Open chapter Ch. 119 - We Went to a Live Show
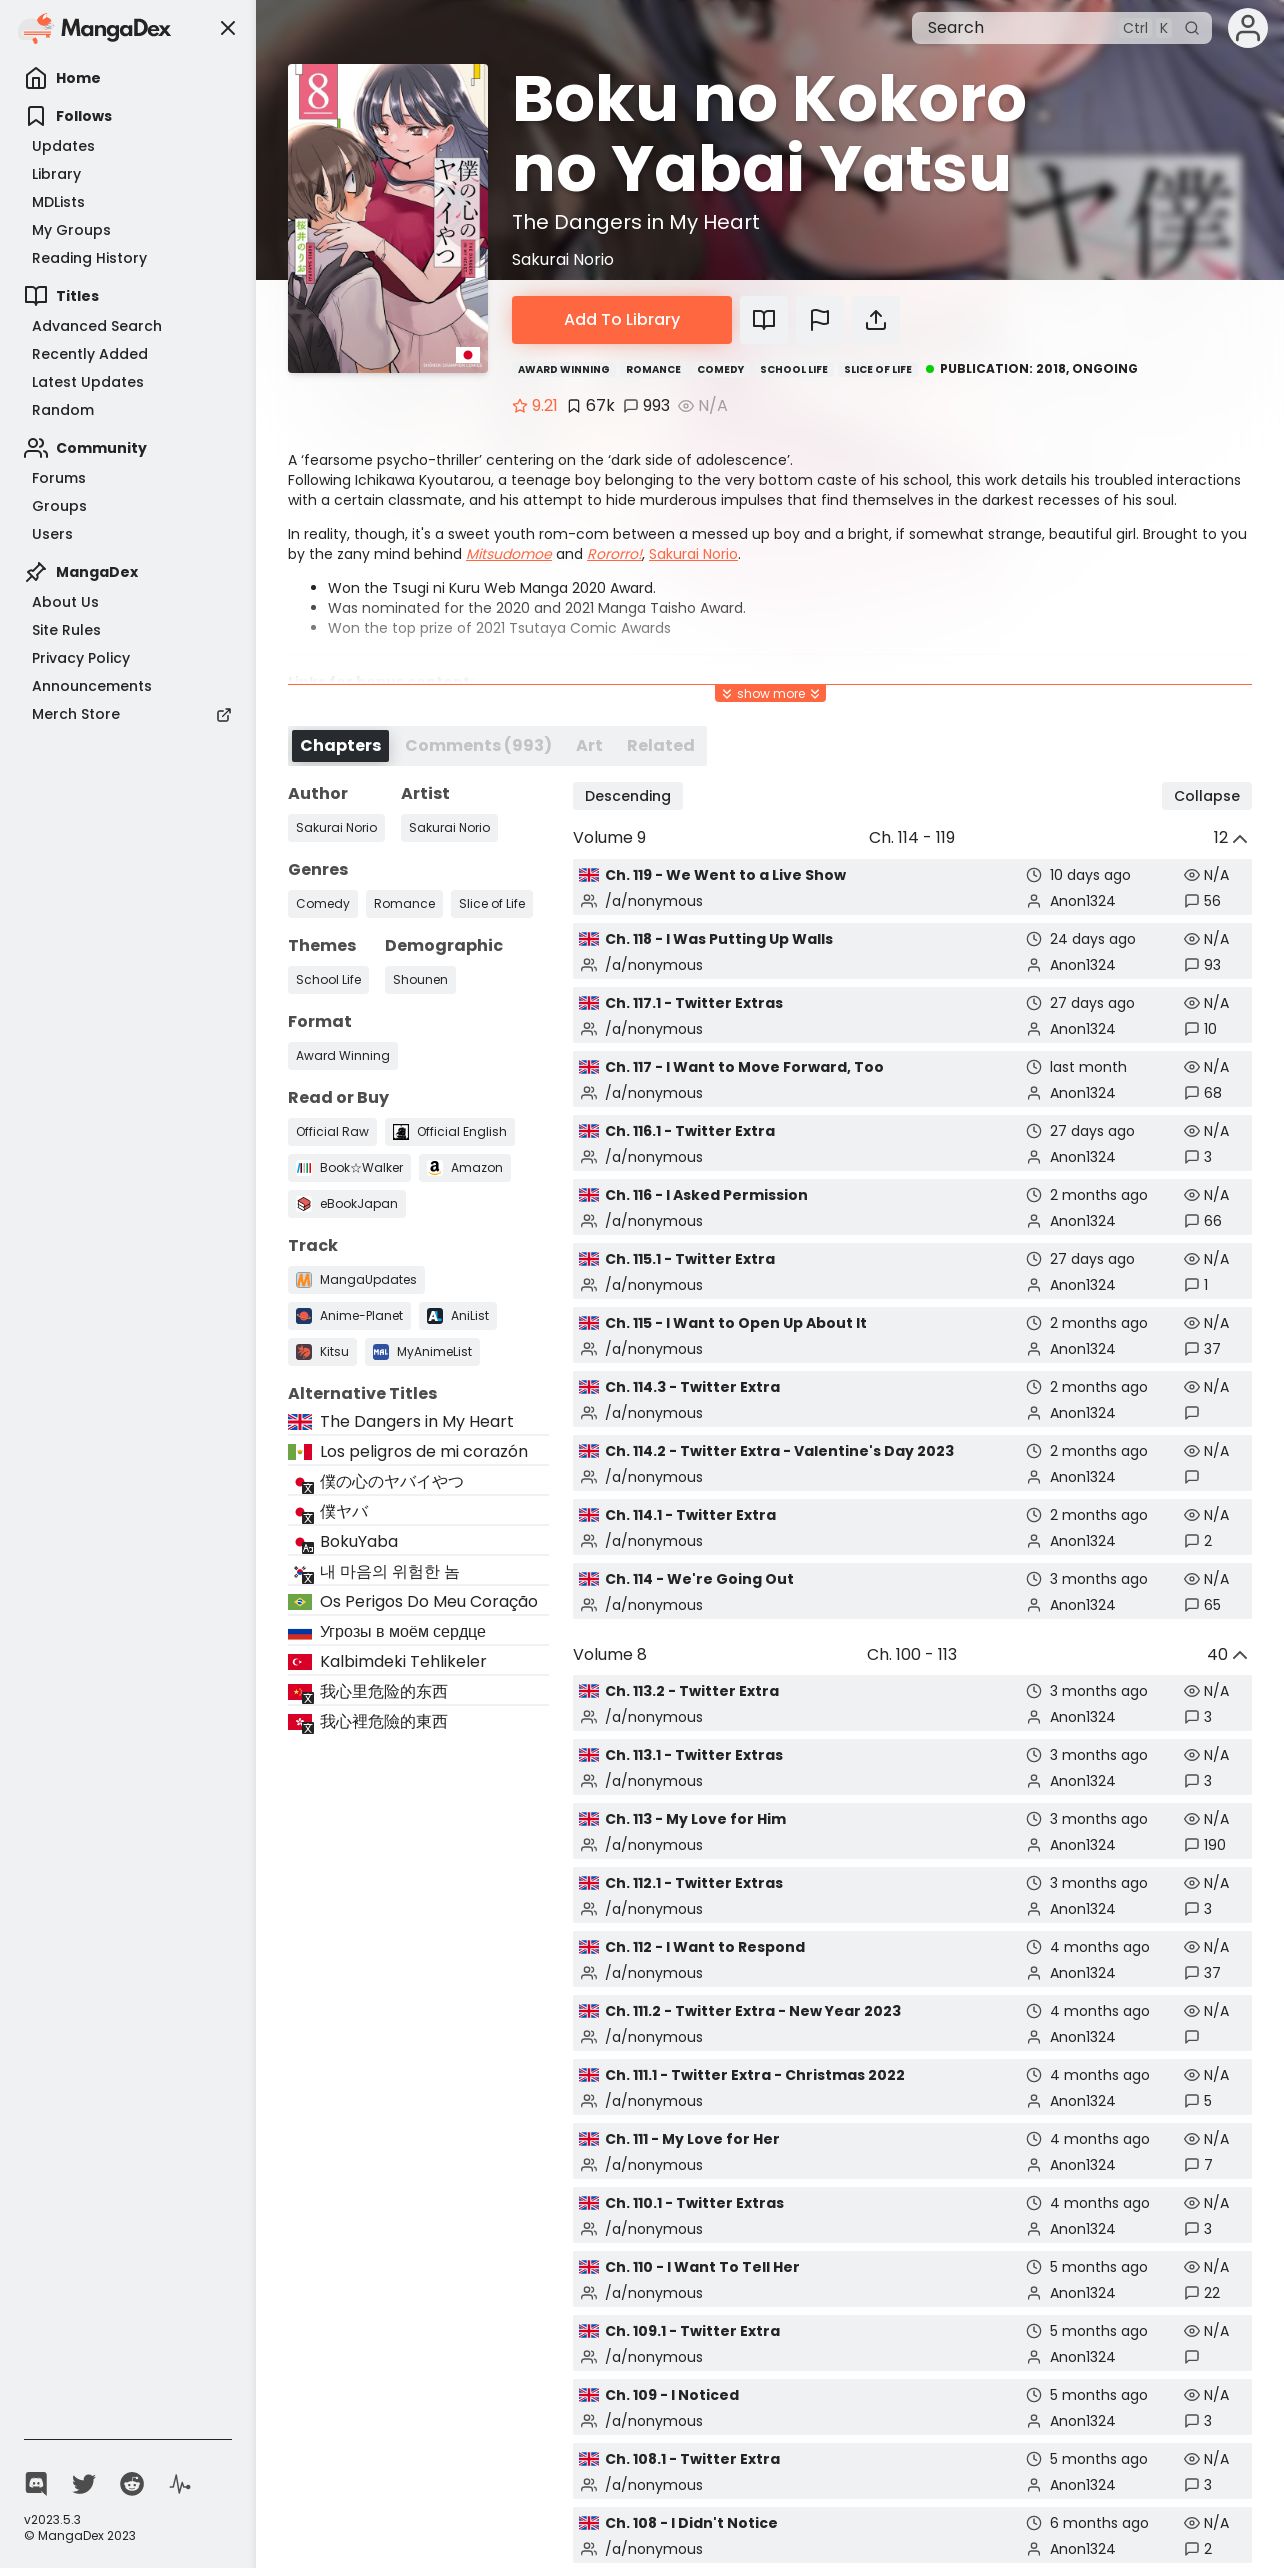1284x2568 pixels. [725, 875]
